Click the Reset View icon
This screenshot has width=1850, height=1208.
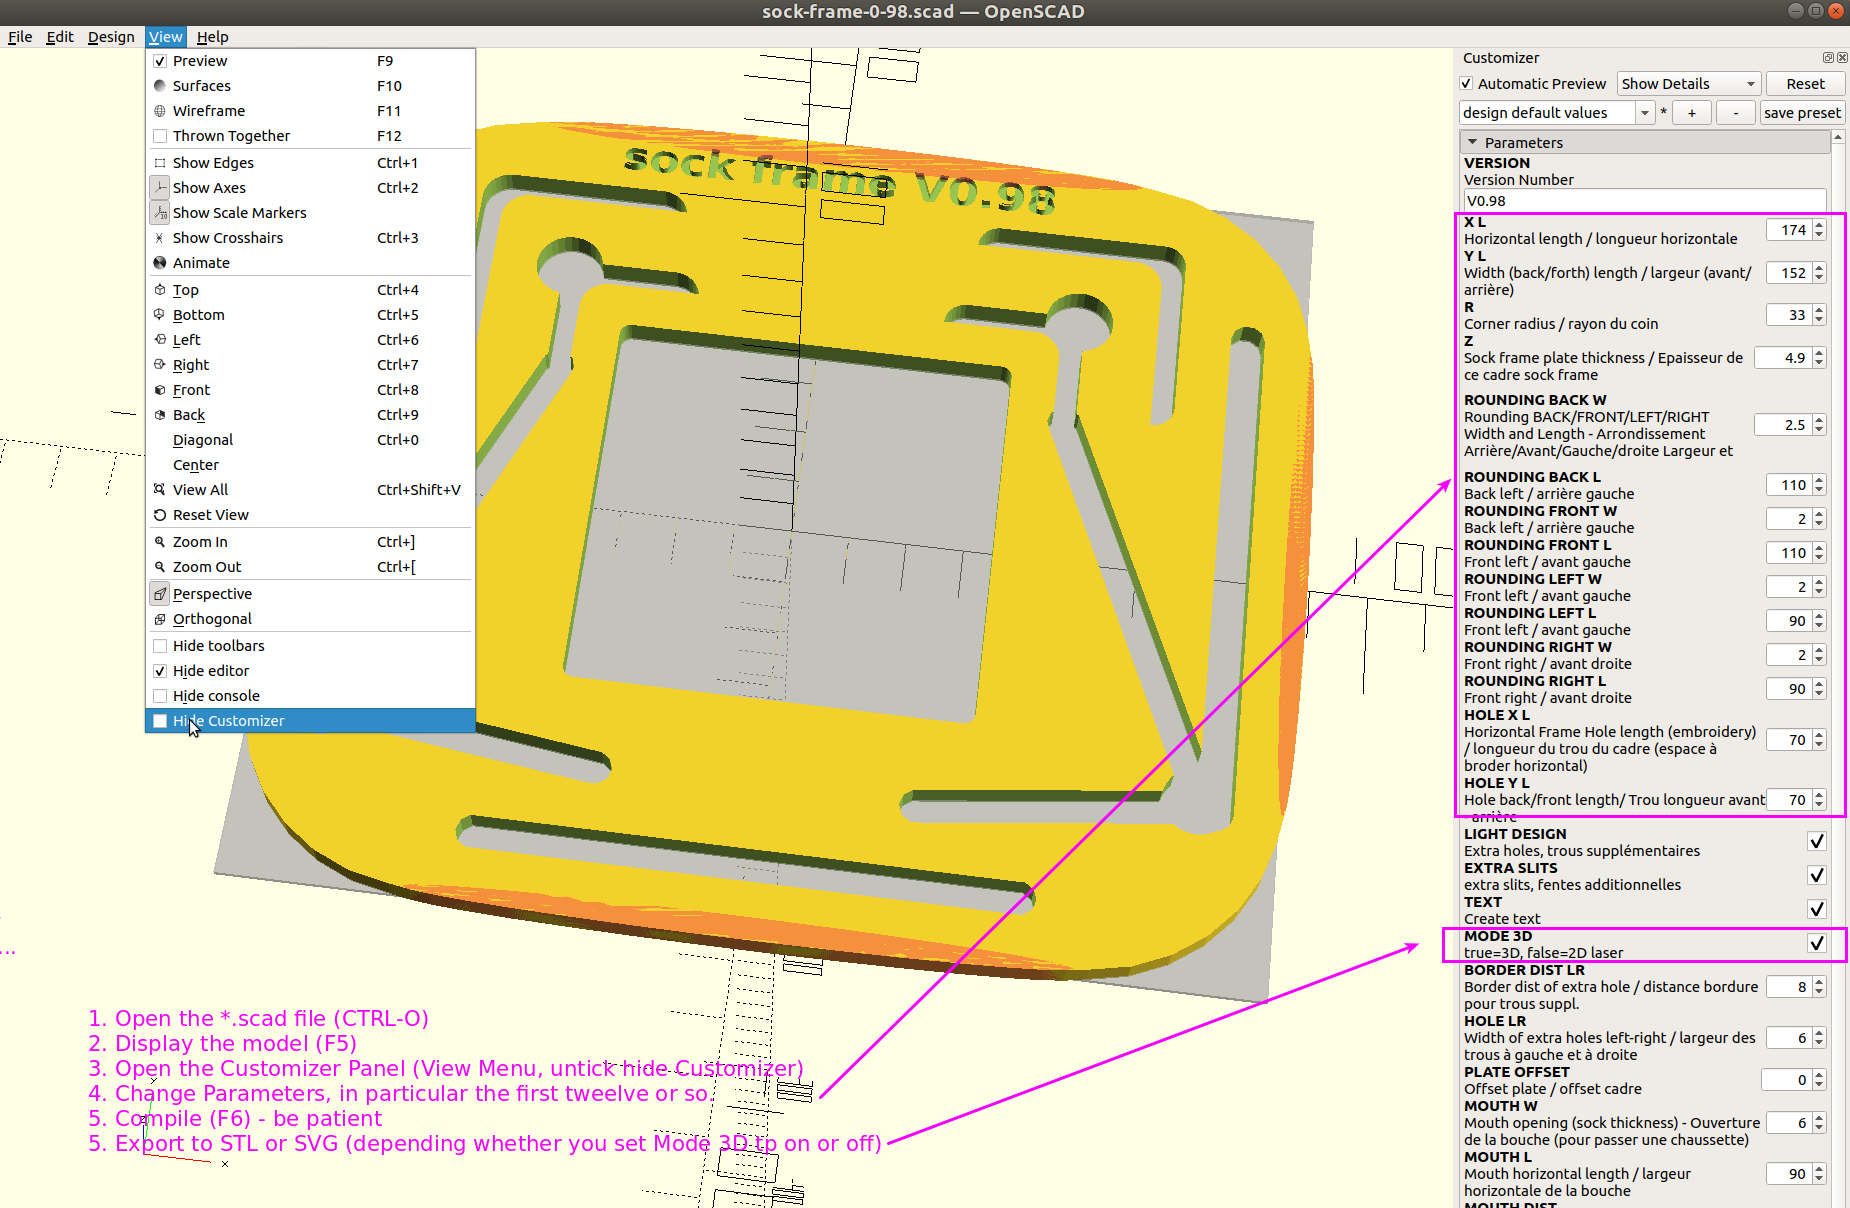[x=160, y=515]
